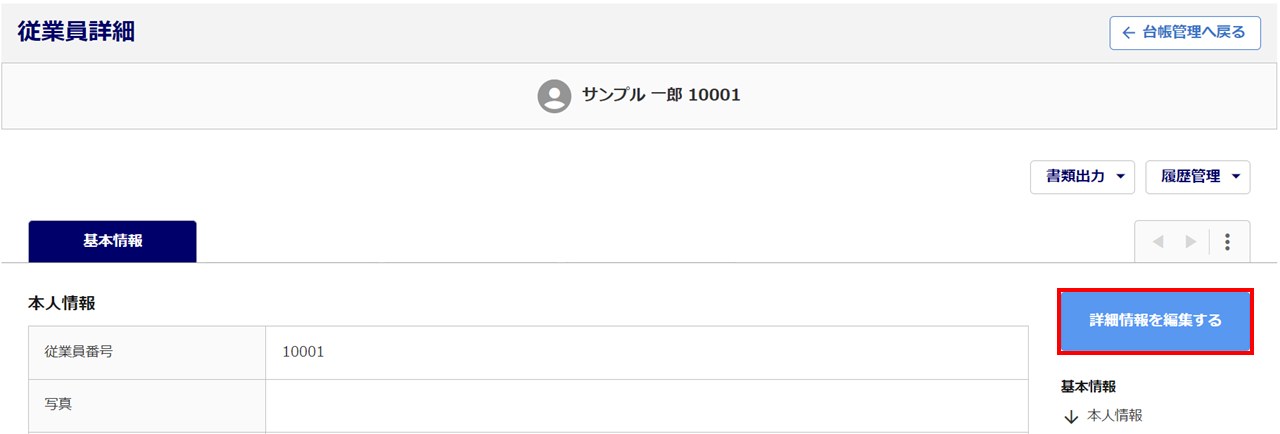
Task: Switch to the 基本情報 tab
Action: tap(113, 241)
